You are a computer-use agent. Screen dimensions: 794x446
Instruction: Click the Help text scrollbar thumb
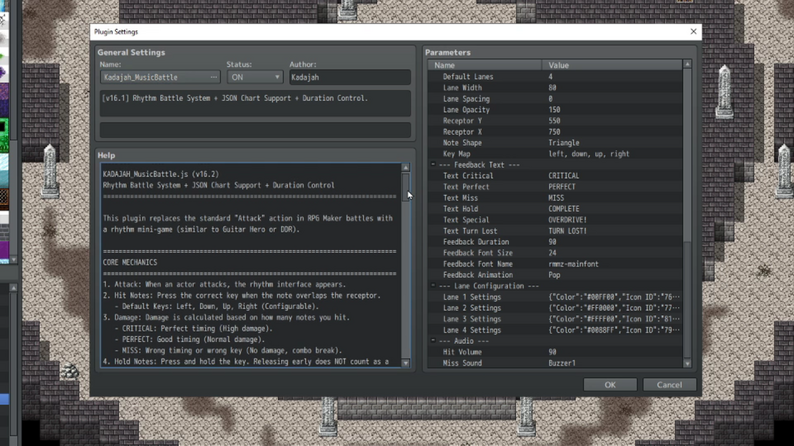click(x=405, y=187)
